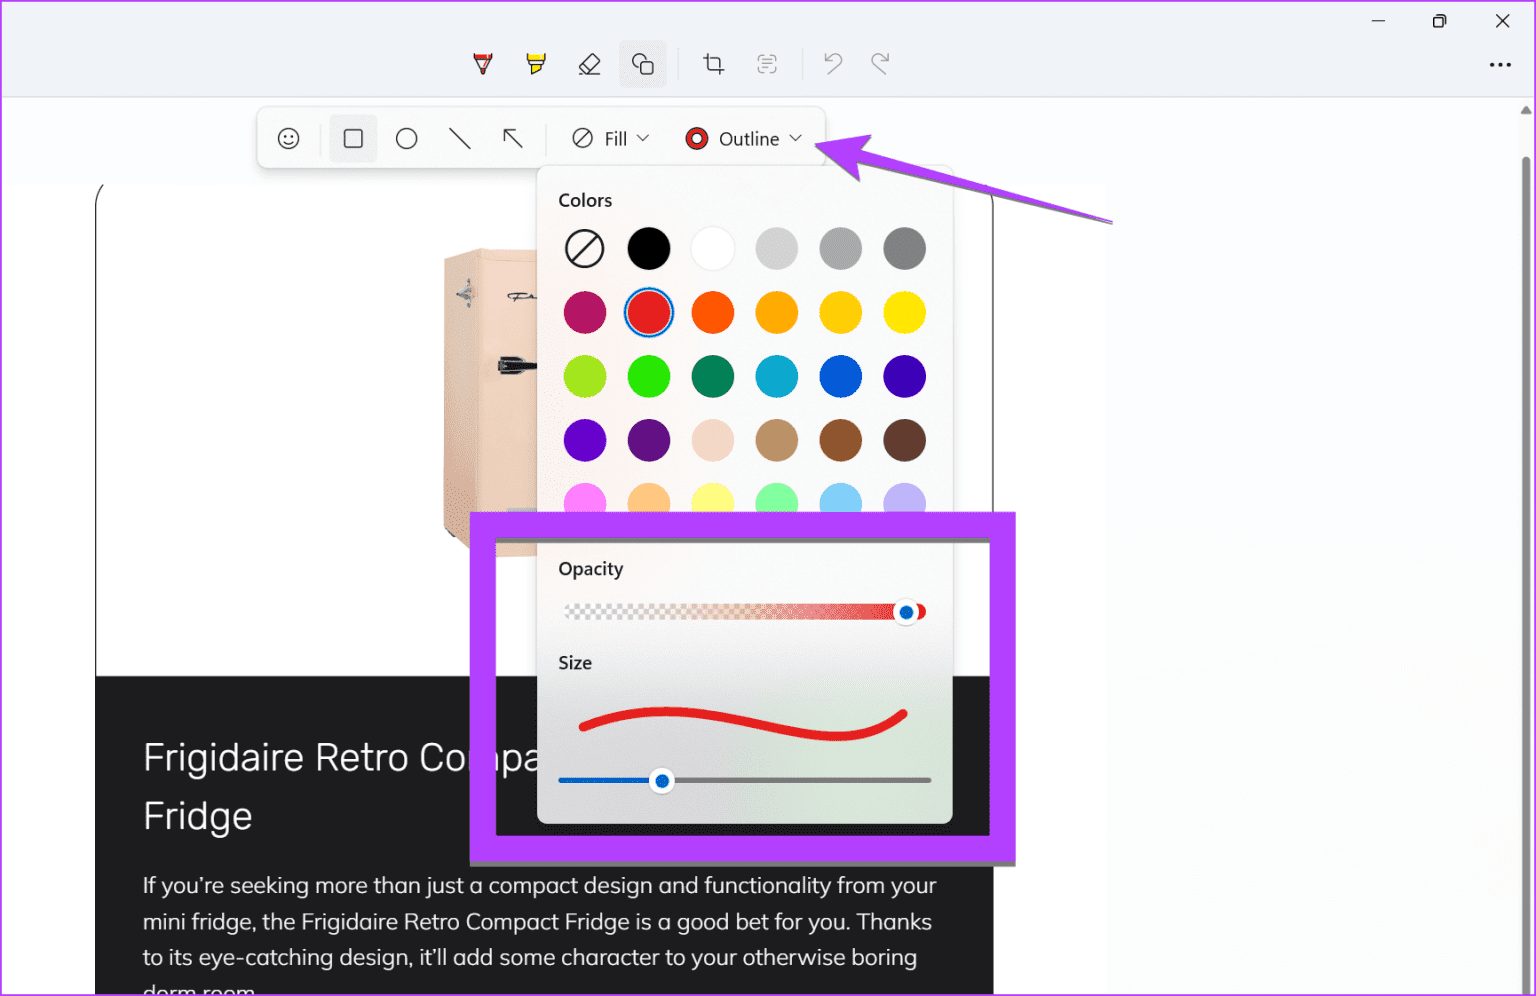Pick the lime green swatch
The height and width of the screenshot is (996, 1536).
(x=585, y=377)
